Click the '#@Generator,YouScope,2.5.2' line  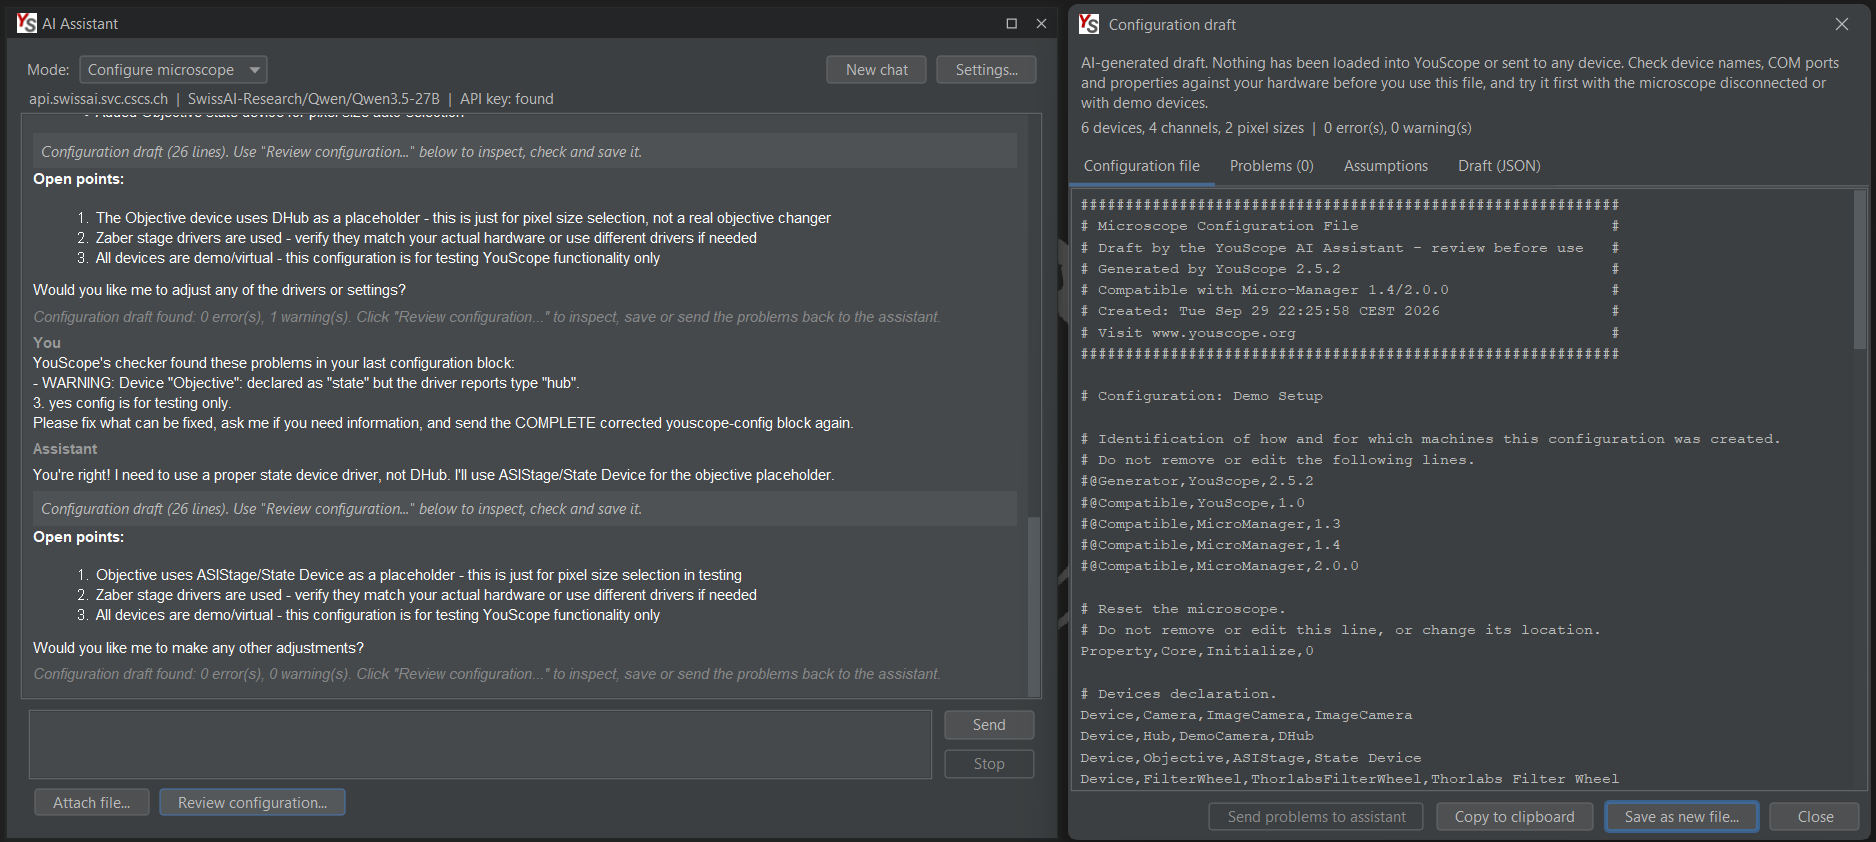[1197, 481]
